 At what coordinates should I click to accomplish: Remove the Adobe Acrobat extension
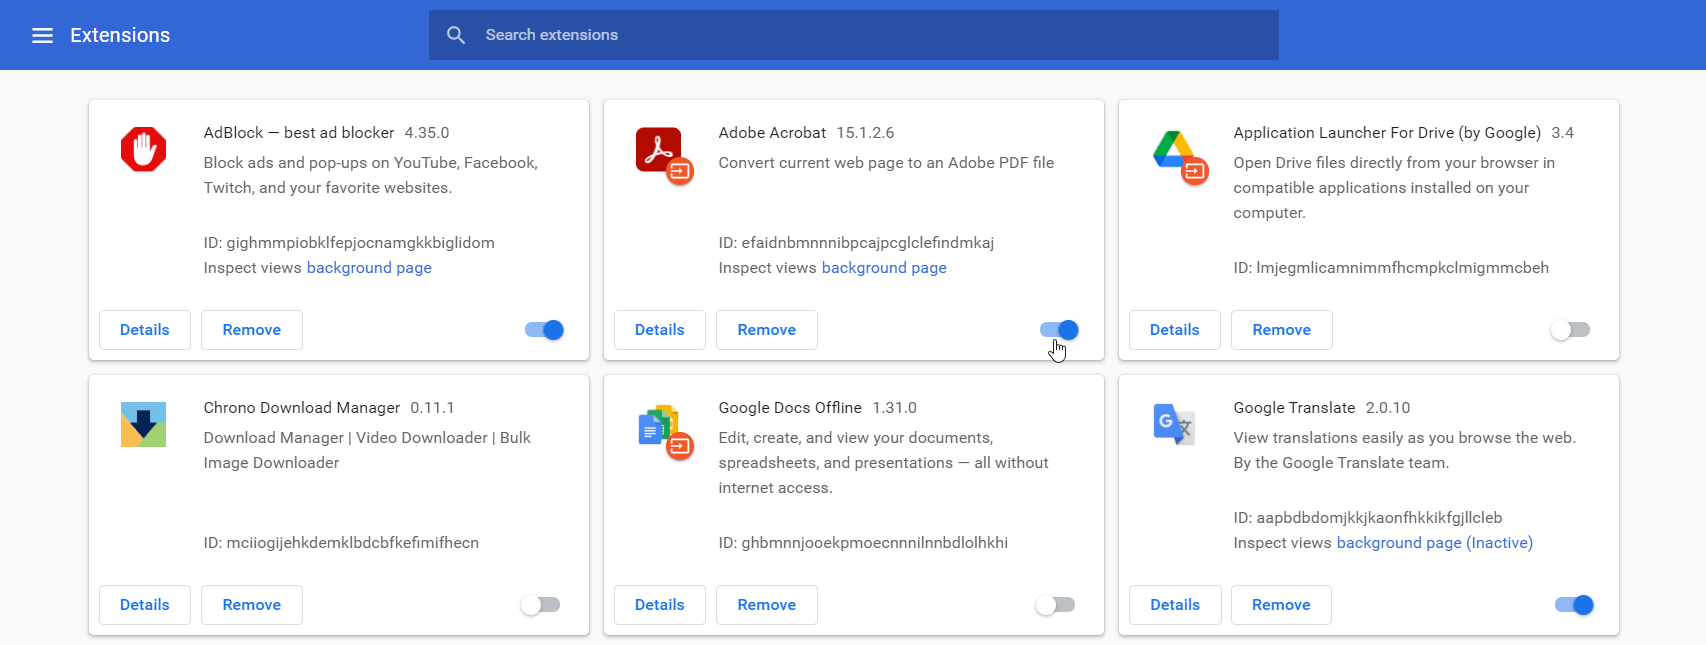tap(767, 330)
